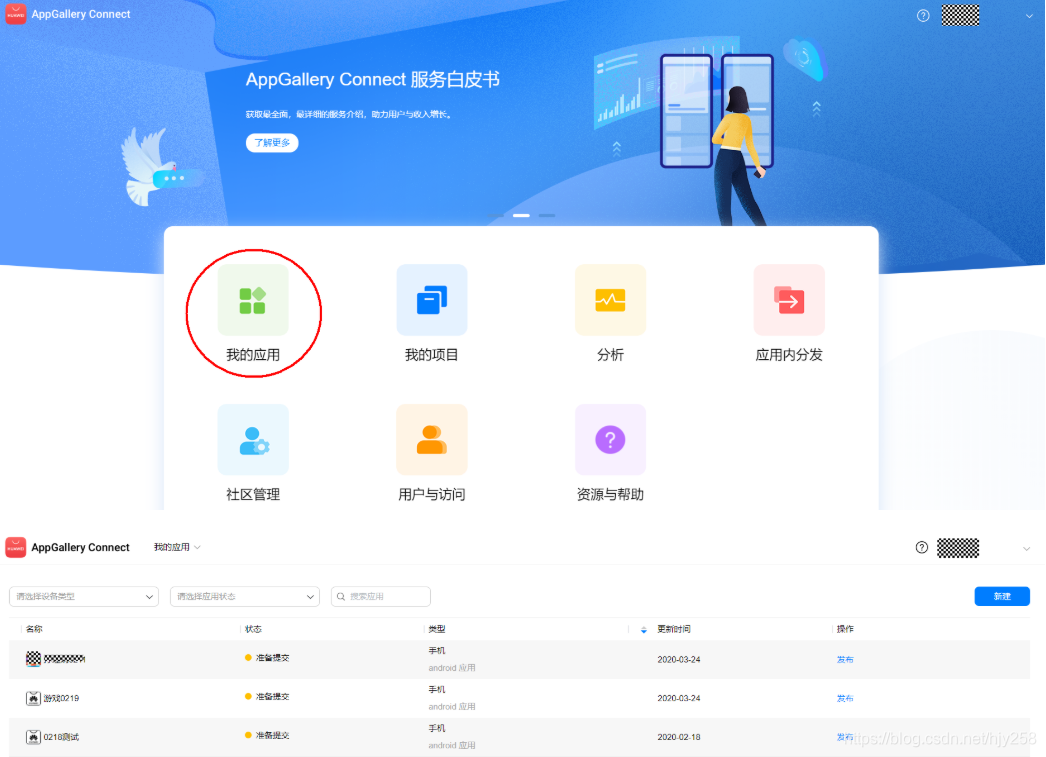Image resolution: width=1046 pixels, height=757 pixels.
Task: Open the help icon in lower header
Action: click(922, 548)
